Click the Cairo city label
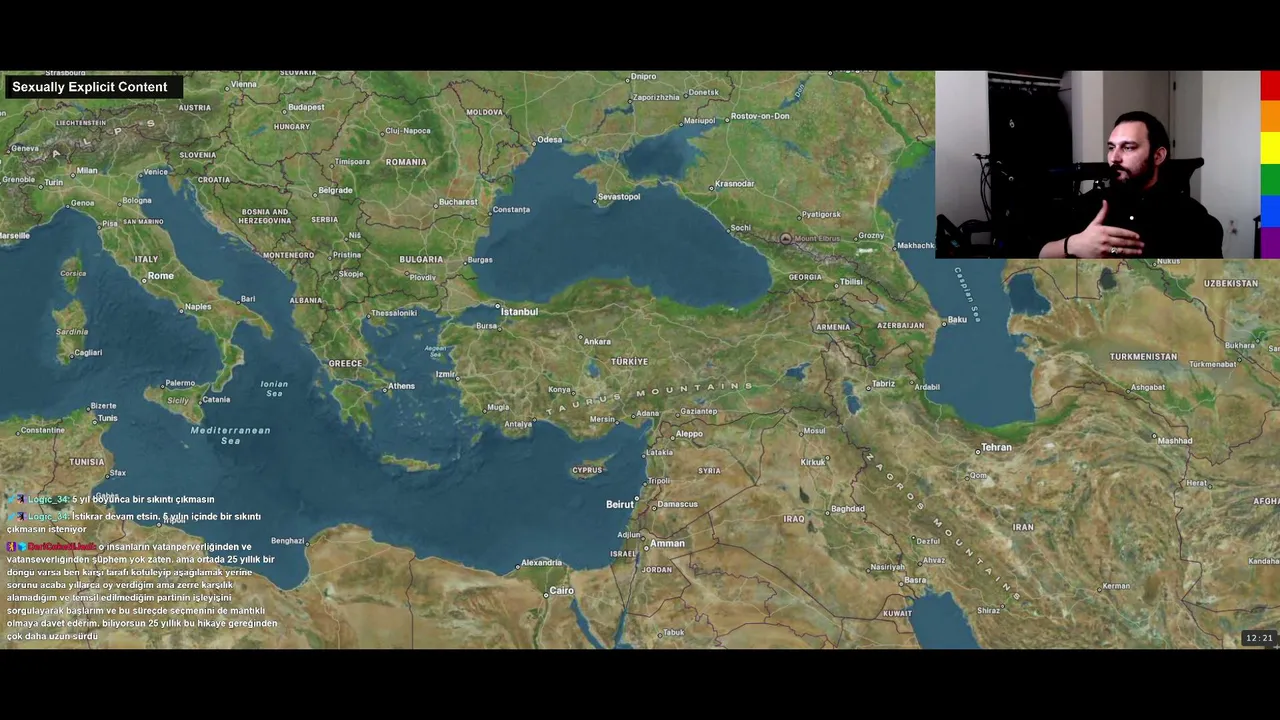The image size is (1280, 720). coord(562,591)
